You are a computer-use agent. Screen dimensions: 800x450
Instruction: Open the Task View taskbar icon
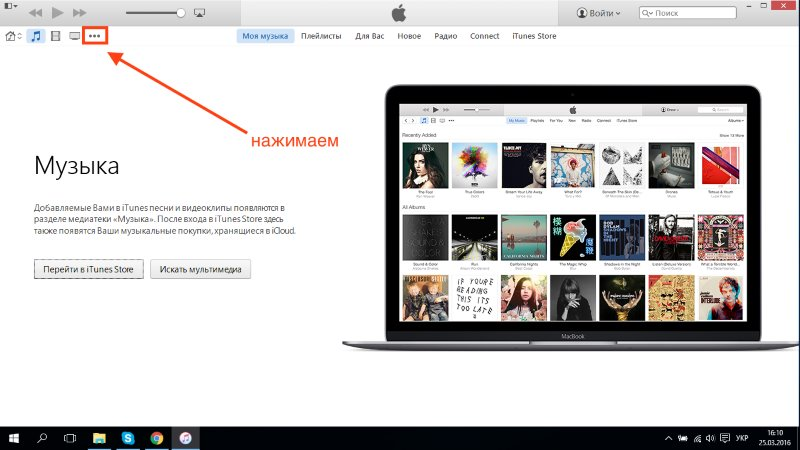point(70,438)
